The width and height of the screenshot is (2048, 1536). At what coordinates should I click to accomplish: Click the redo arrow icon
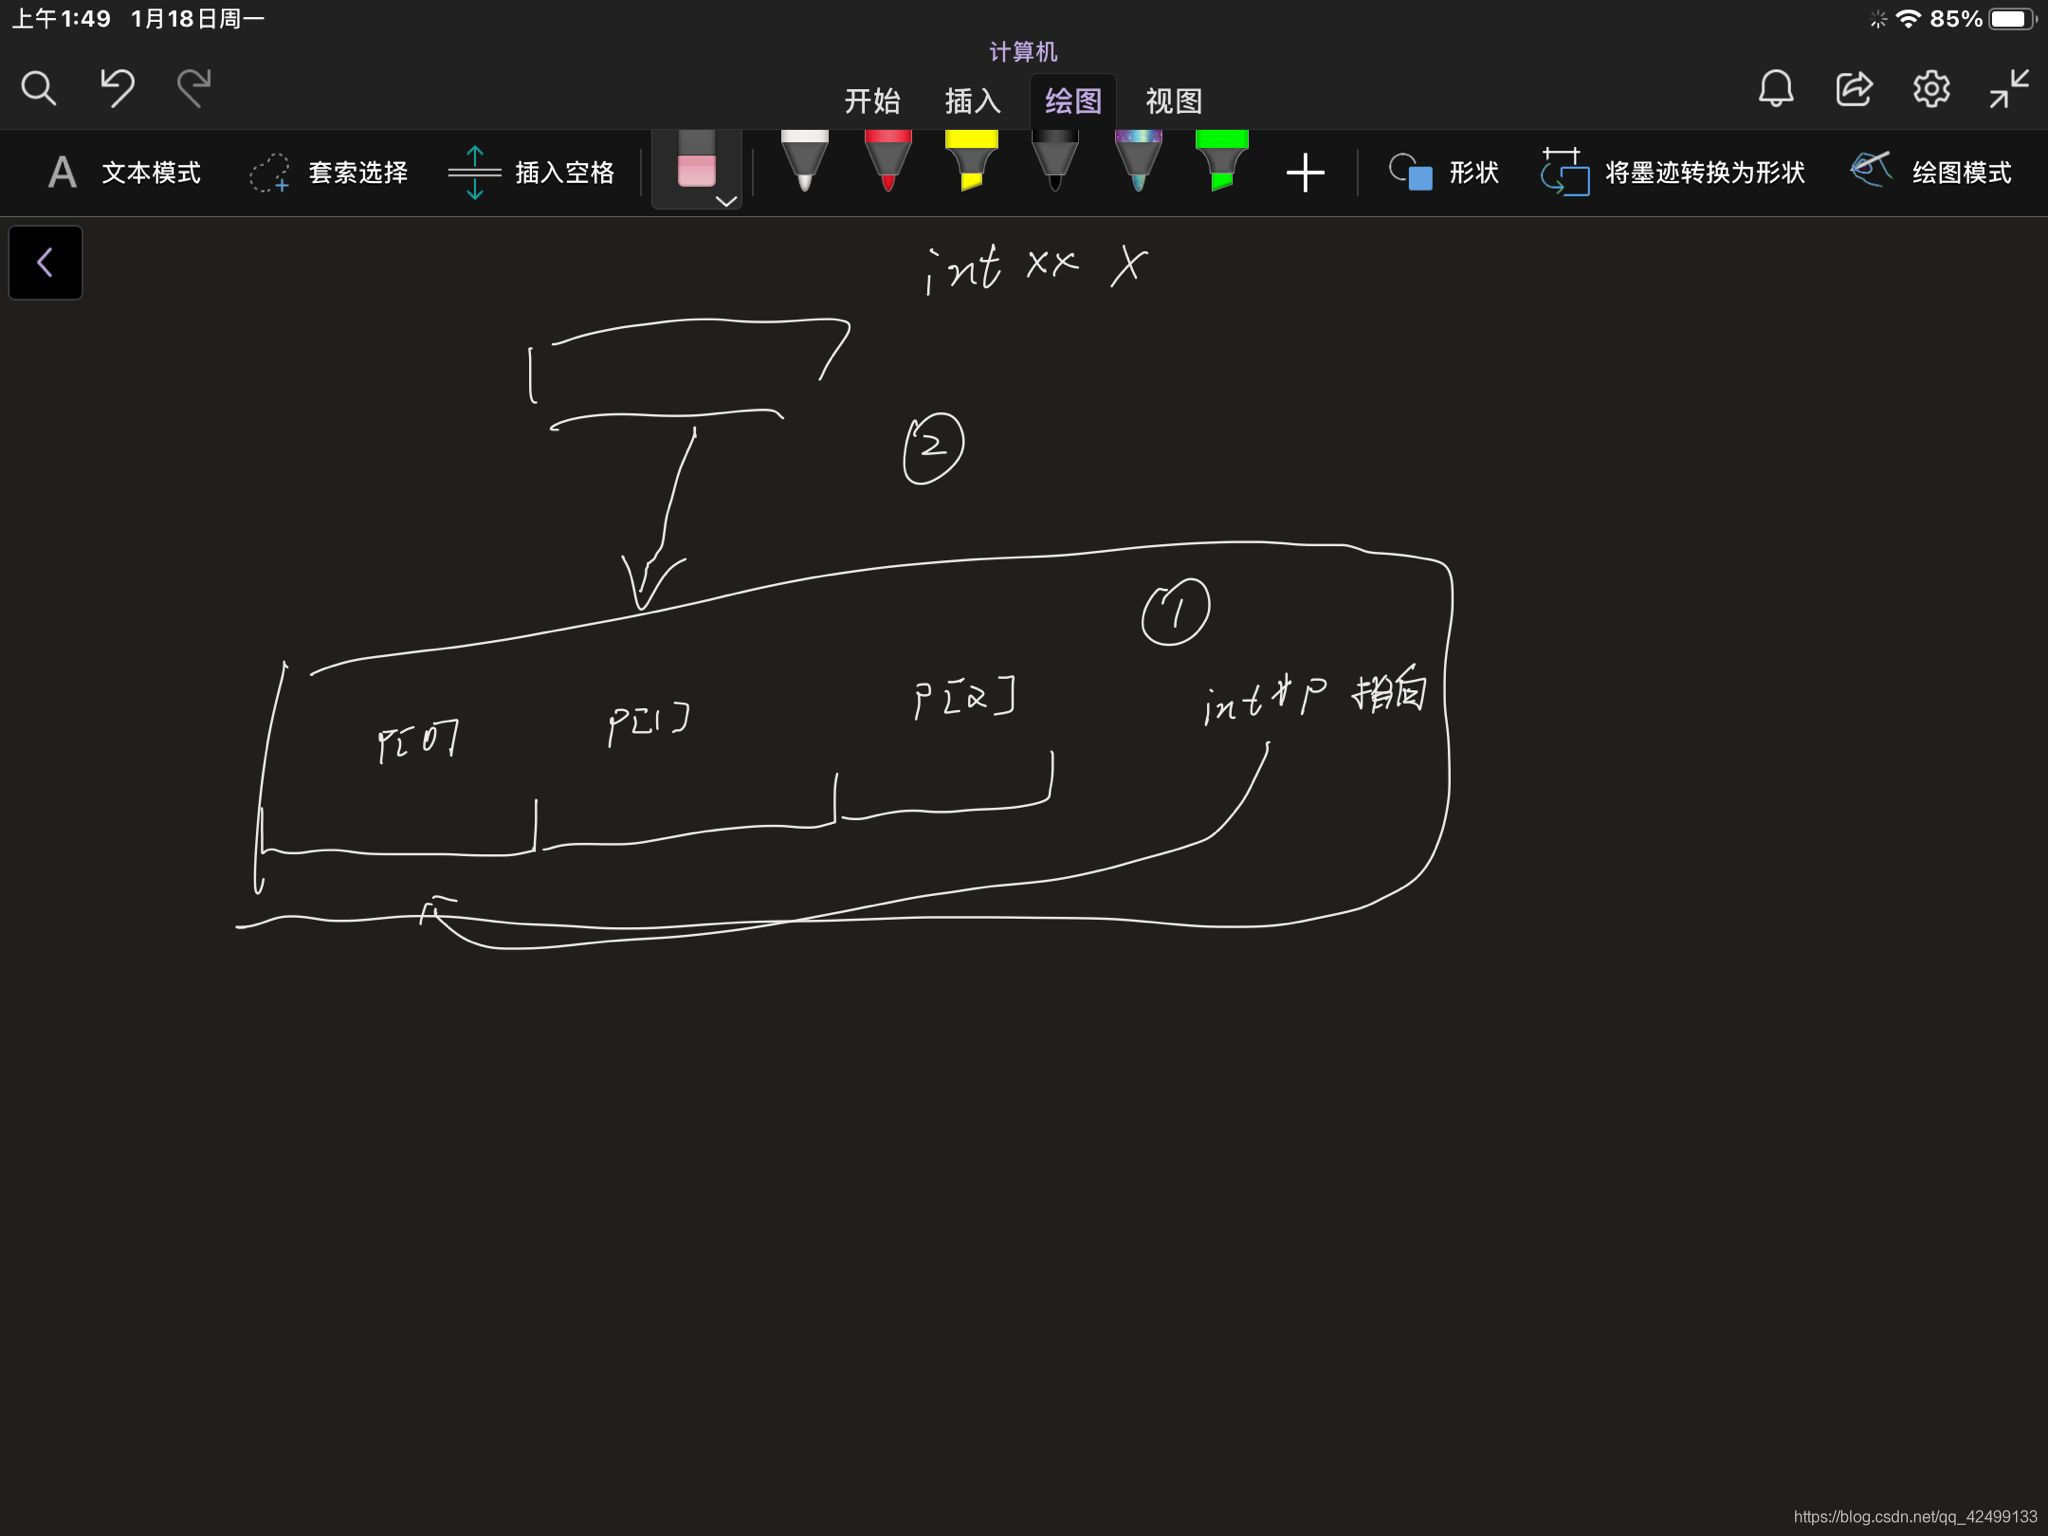[x=194, y=88]
